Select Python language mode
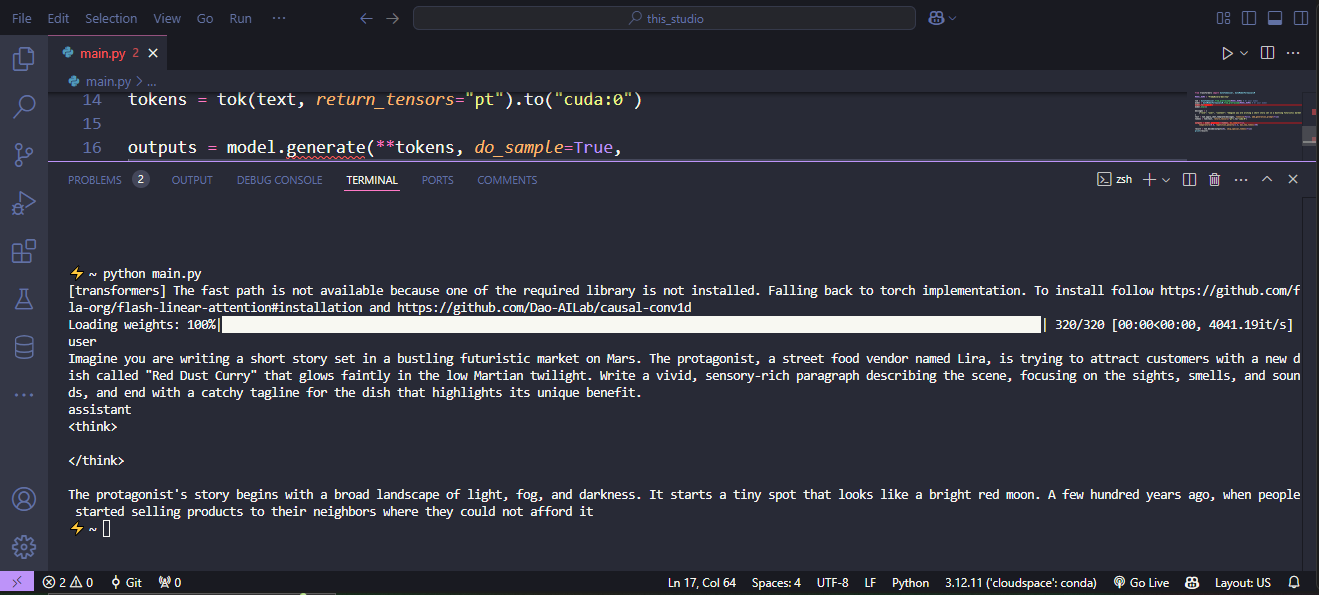 [910, 583]
